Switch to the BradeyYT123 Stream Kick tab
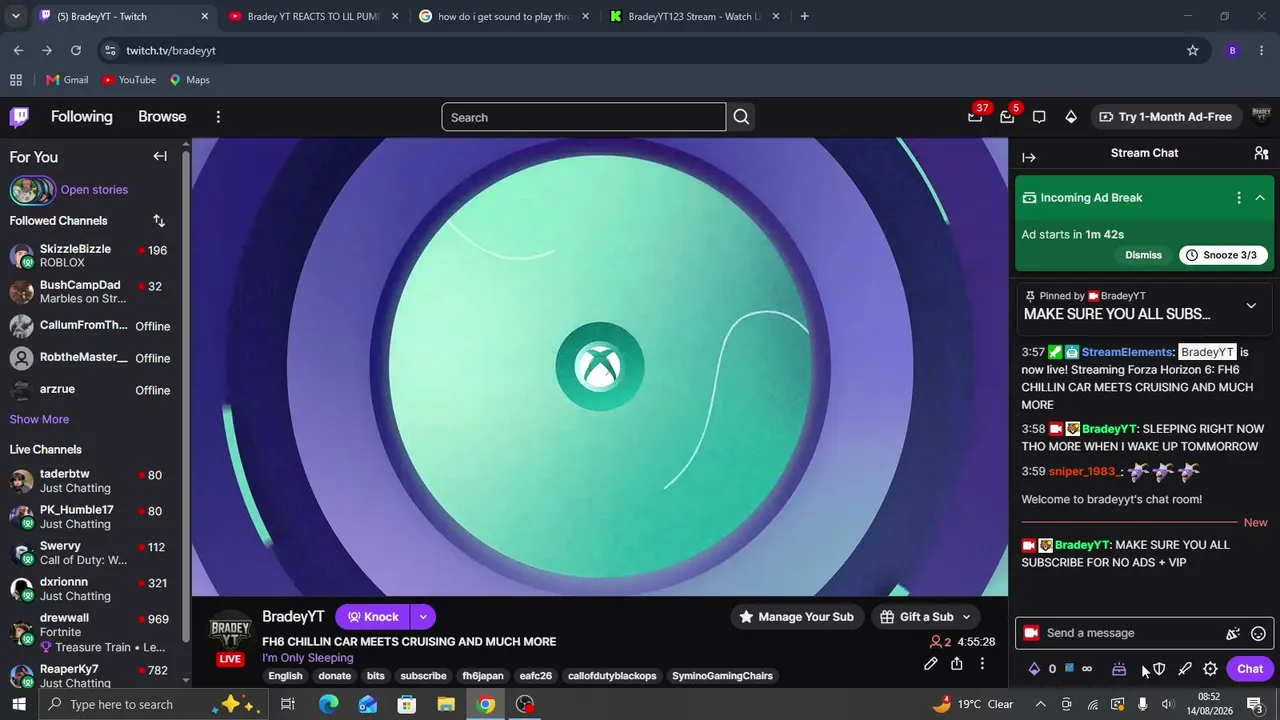Image resolution: width=1280 pixels, height=720 pixels. (x=694, y=16)
